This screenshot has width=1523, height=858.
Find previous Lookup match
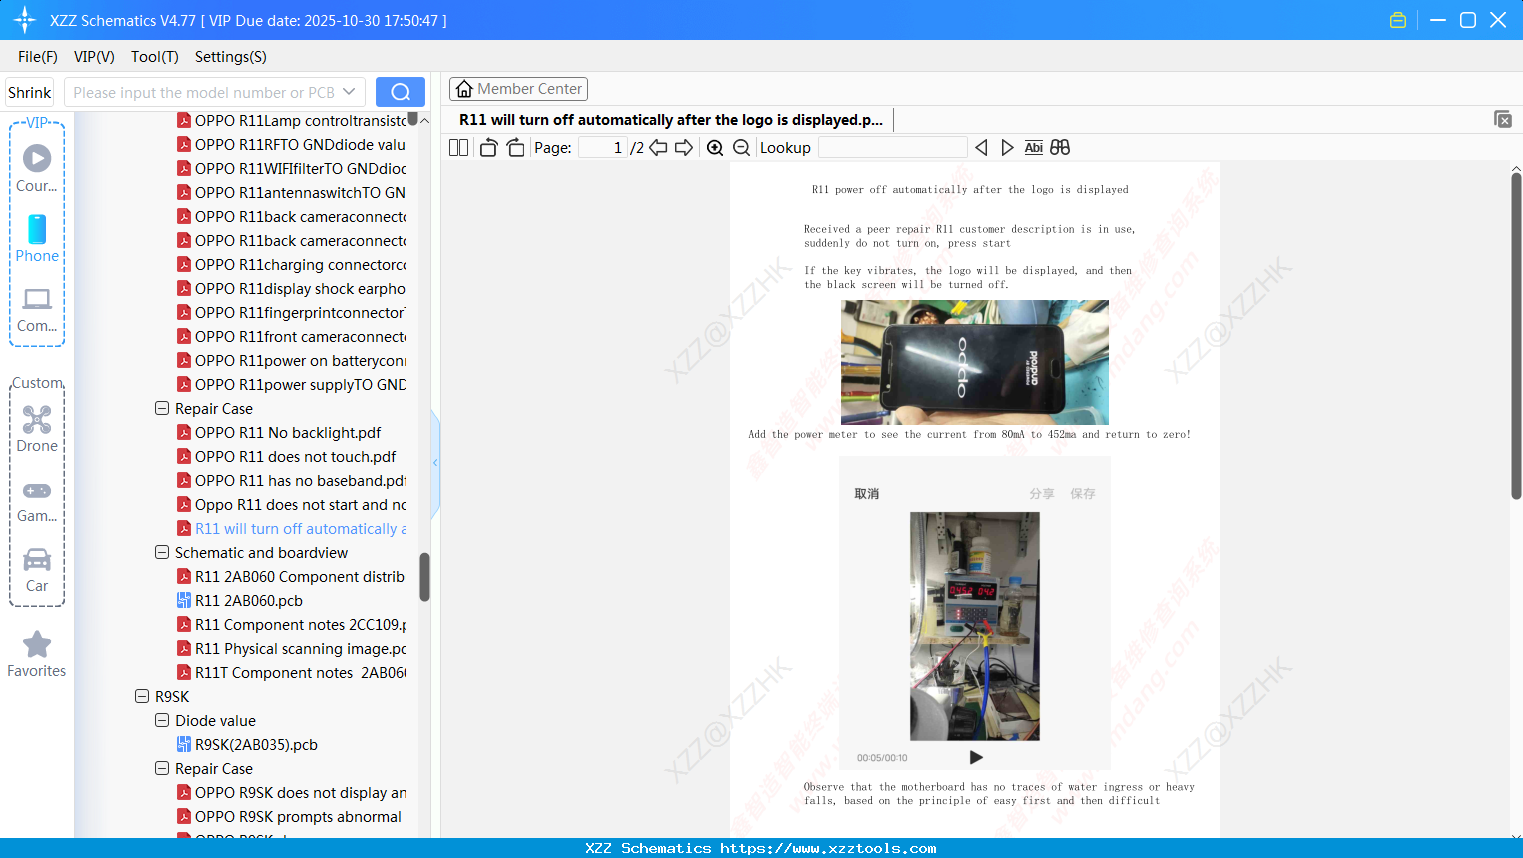click(x=981, y=148)
